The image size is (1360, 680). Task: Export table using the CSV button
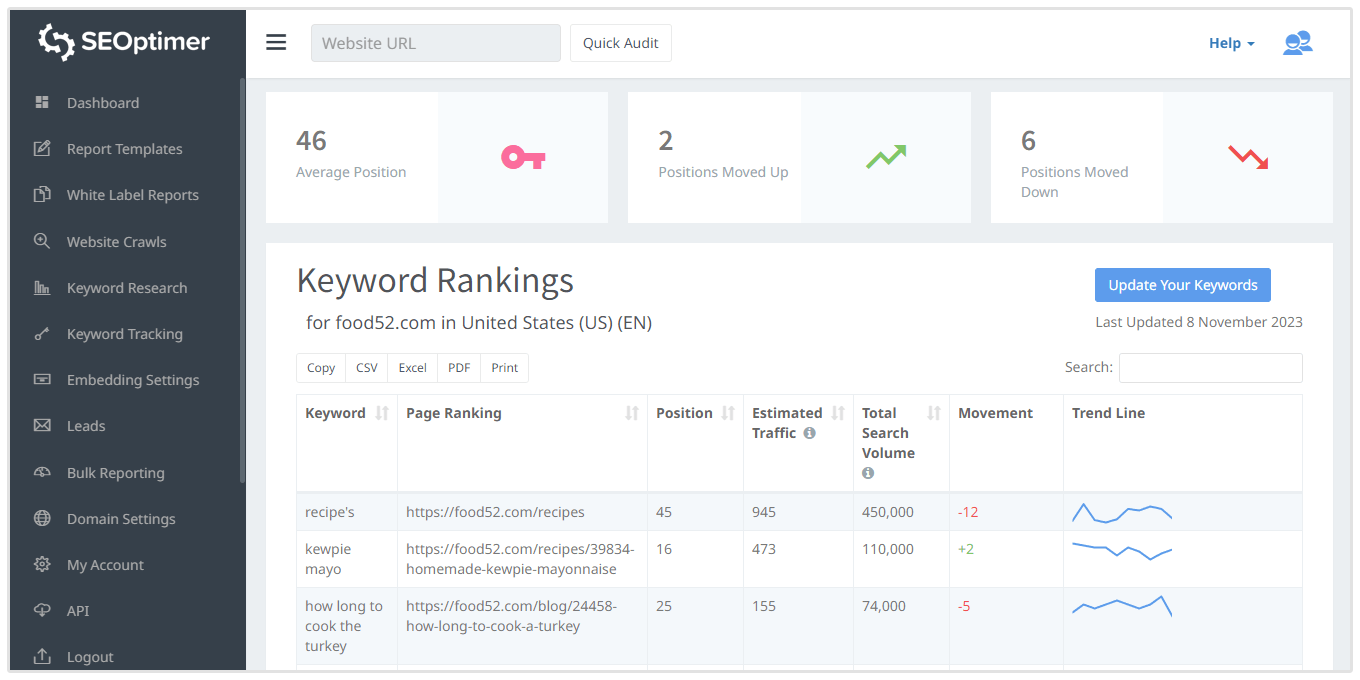367,368
